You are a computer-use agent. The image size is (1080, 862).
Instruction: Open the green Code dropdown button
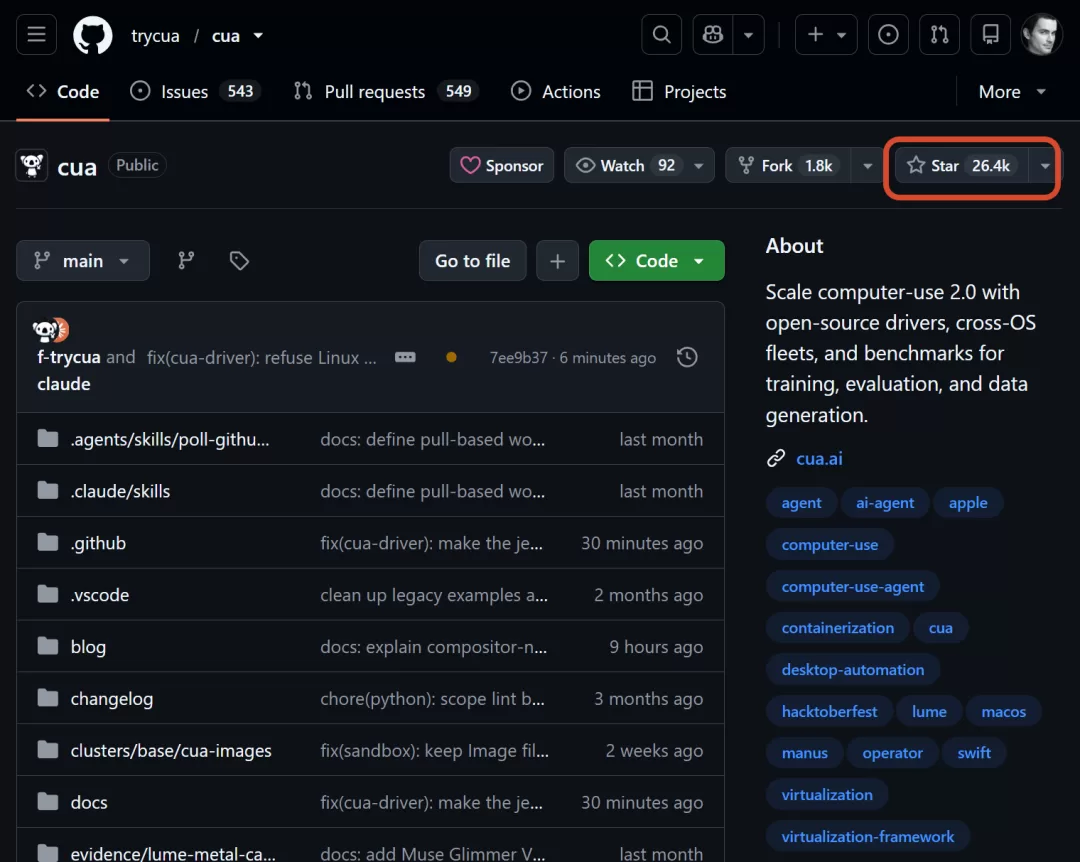656,260
